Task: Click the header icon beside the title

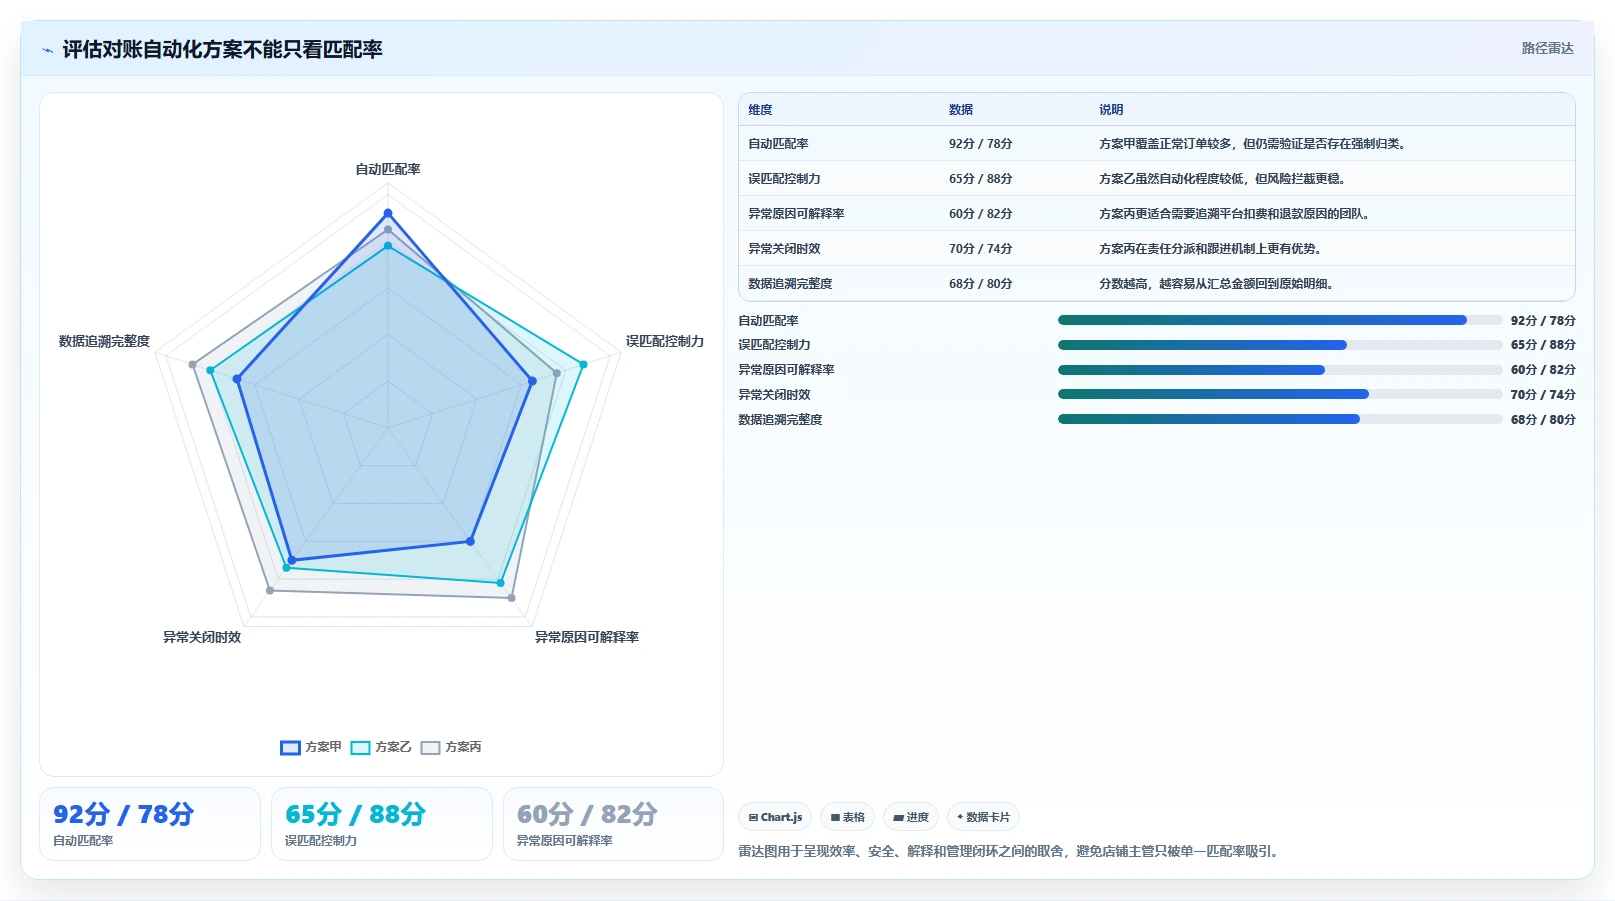Action: click(47, 50)
